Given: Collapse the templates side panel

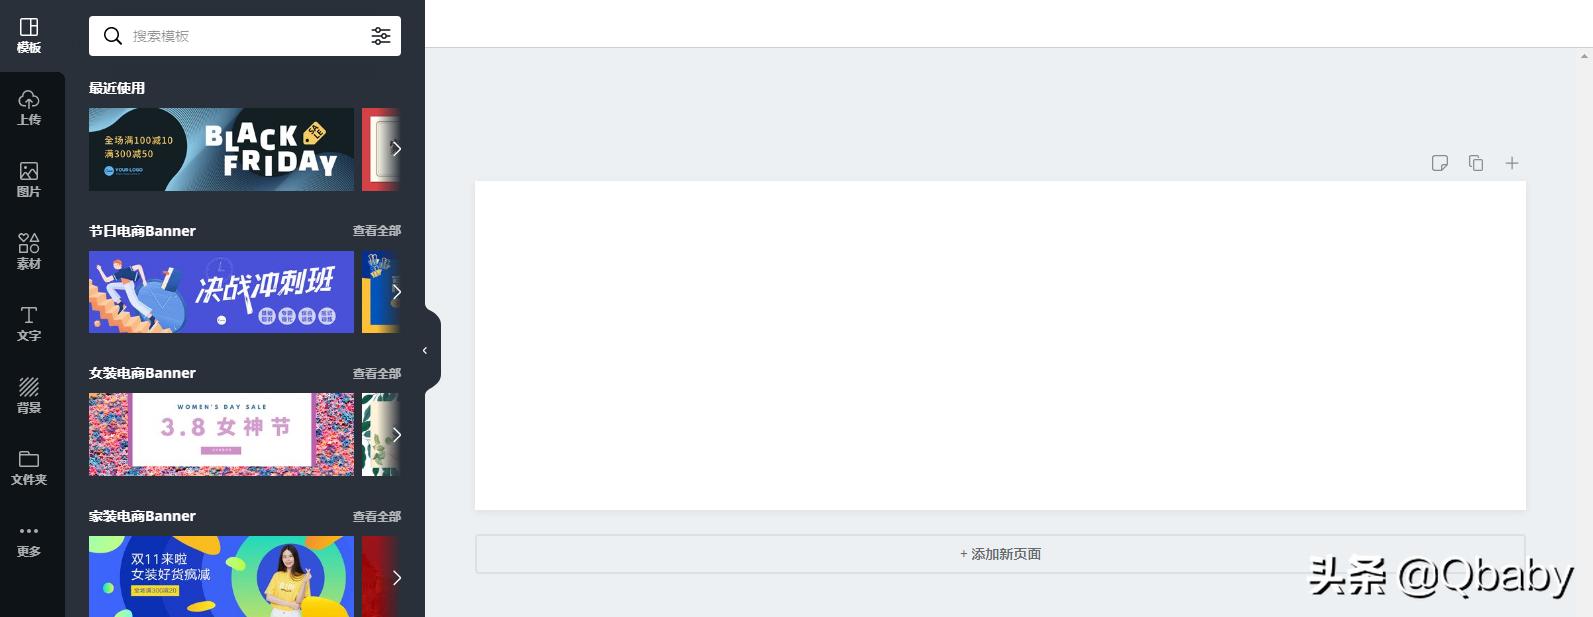Looking at the screenshot, I should [426, 350].
